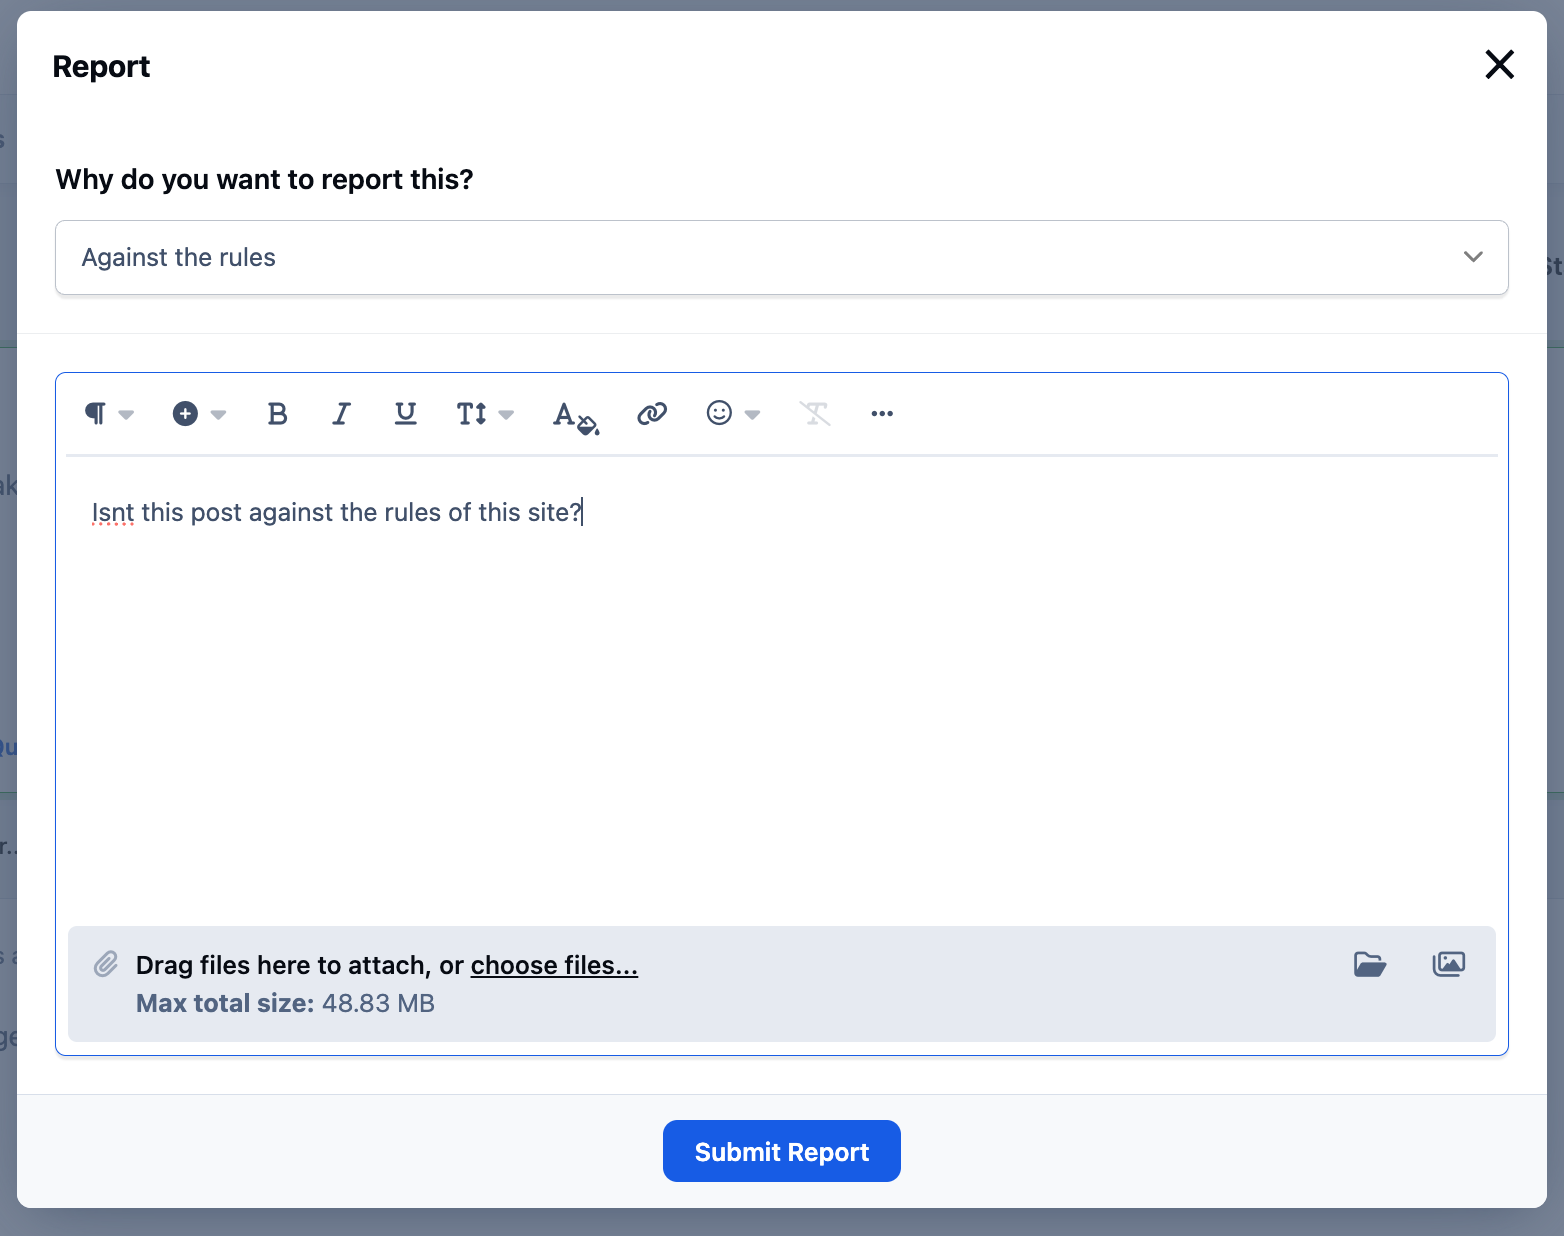Open the report reason dropdown
This screenshot has height=1236, width=1564.
tap(782, 257)
